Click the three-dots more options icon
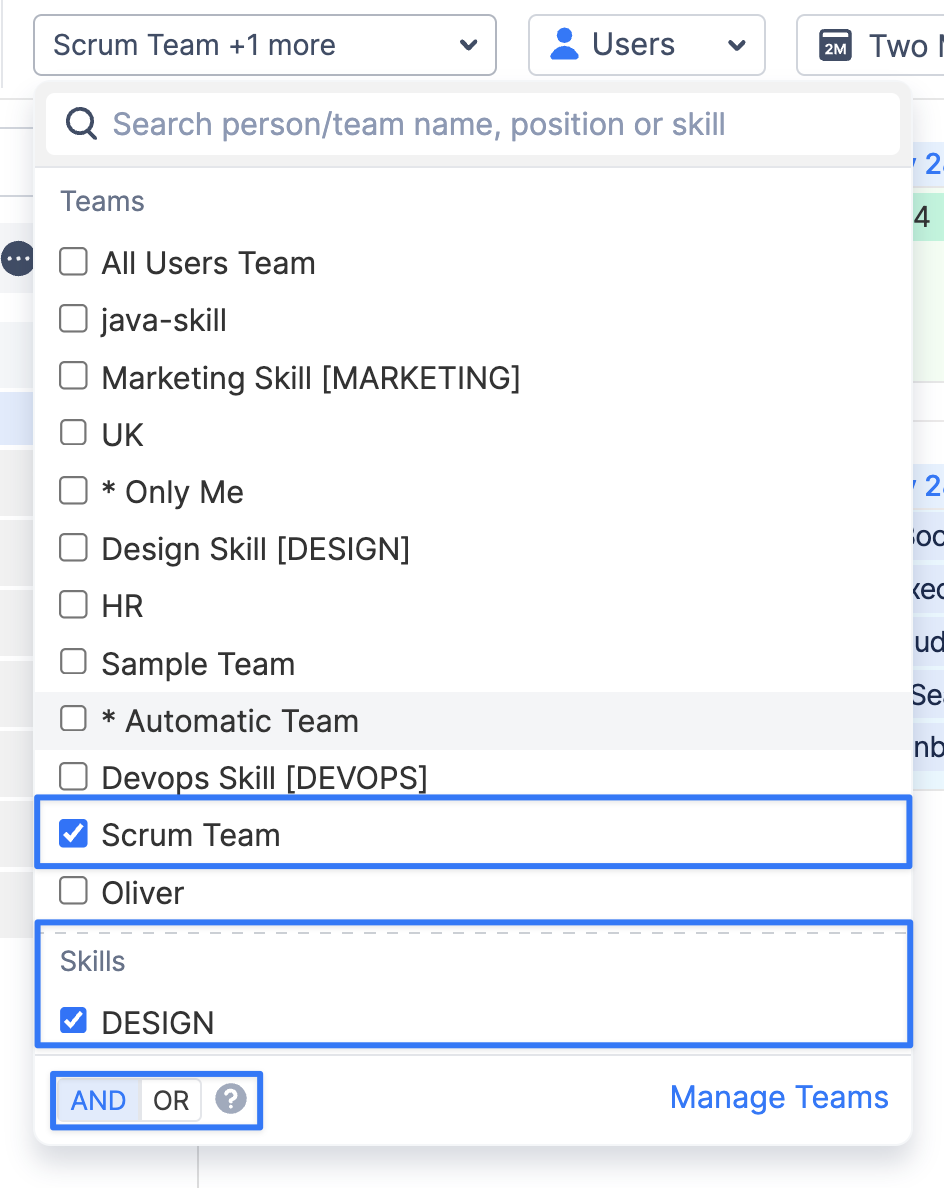The image size is (944, 1188). click(x=17, y=260)
